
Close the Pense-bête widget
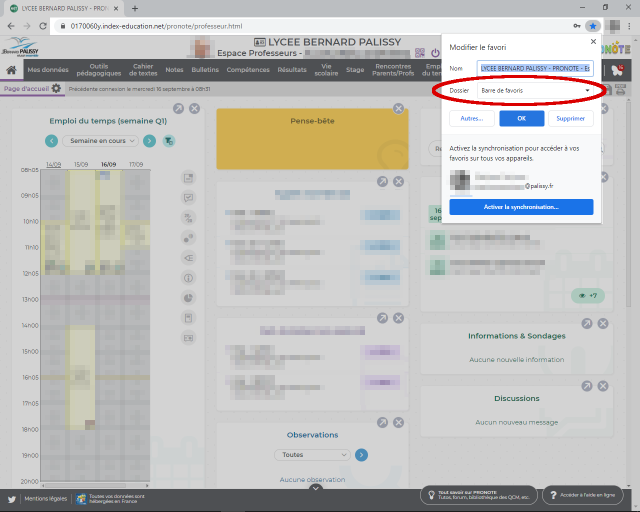[398, 108]
